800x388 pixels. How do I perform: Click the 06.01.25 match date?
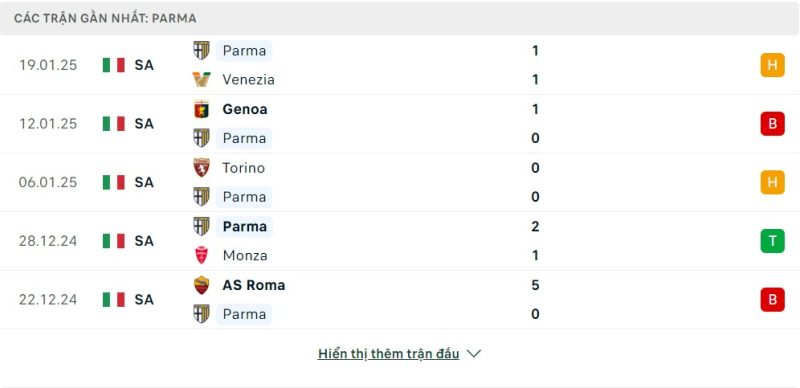48,182
